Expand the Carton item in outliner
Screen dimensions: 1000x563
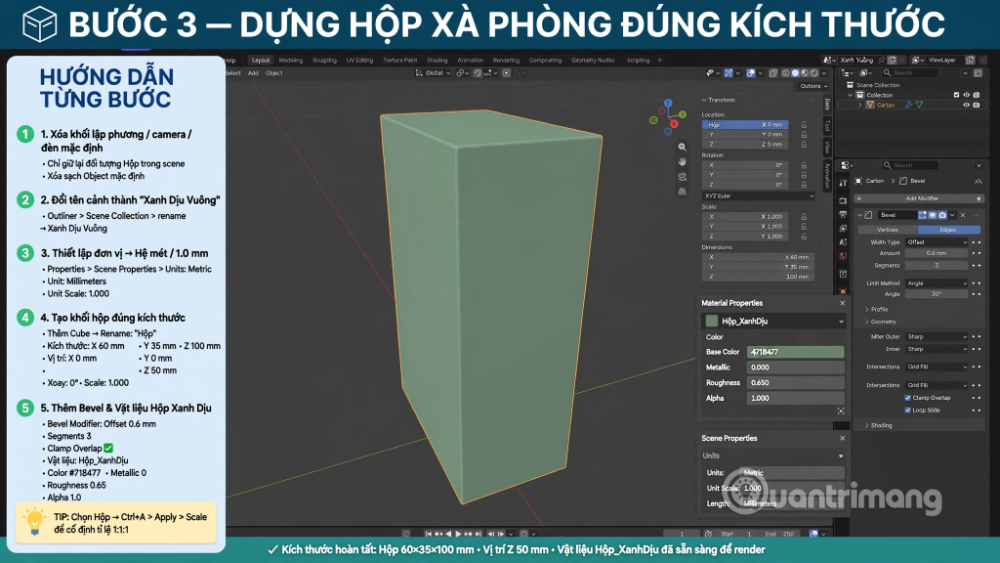click(860, 105)
